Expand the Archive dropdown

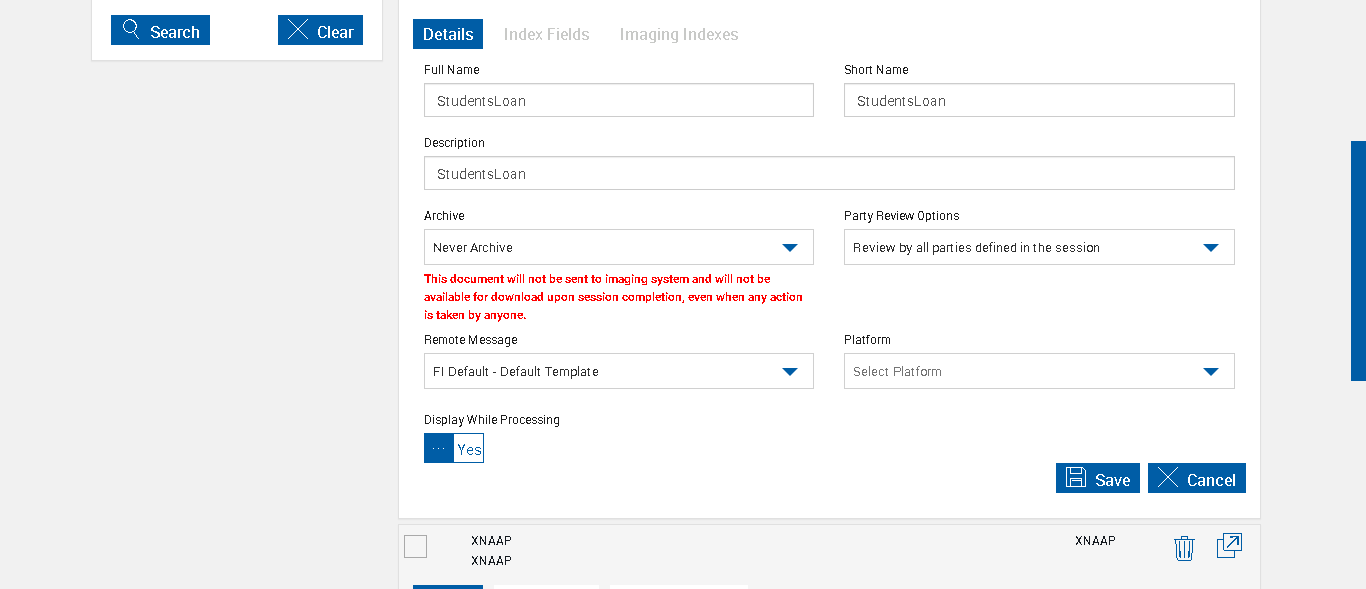[x=789, y=247]
